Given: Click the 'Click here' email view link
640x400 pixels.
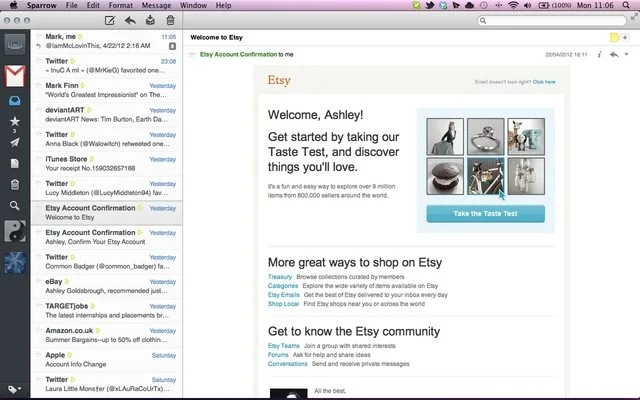Looking at the screenshot, I should (544, 82).
